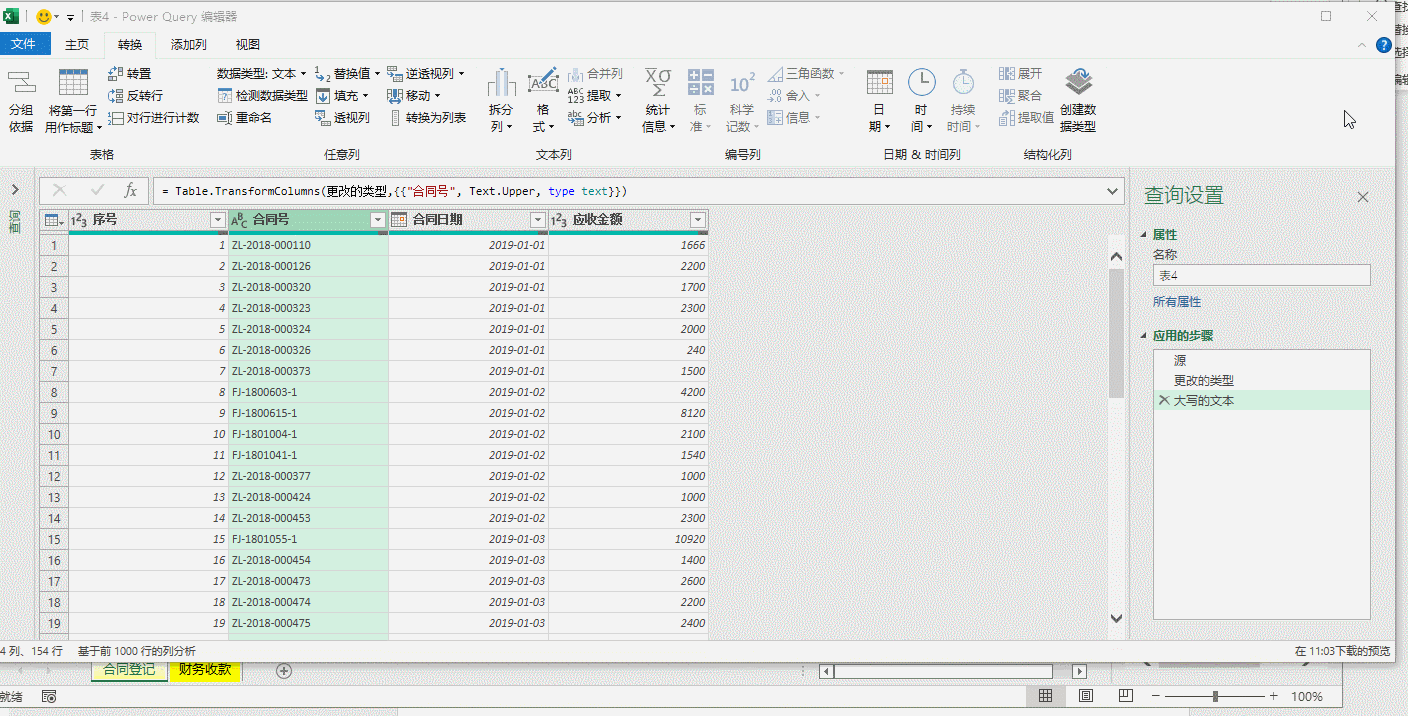This screenshot has width=1408, height=716.
Task: Click Pivot Column (透视列)
Action: click(x=342, y=117)
